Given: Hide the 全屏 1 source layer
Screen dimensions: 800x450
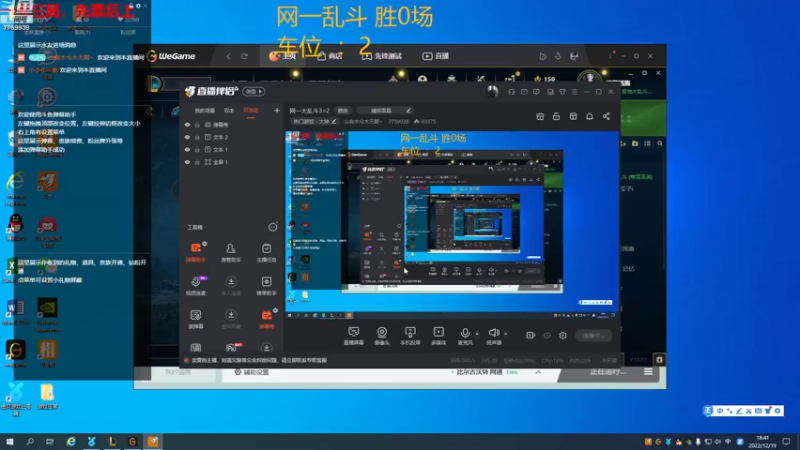Looking at the screenshot, I should tap(187, 162).
